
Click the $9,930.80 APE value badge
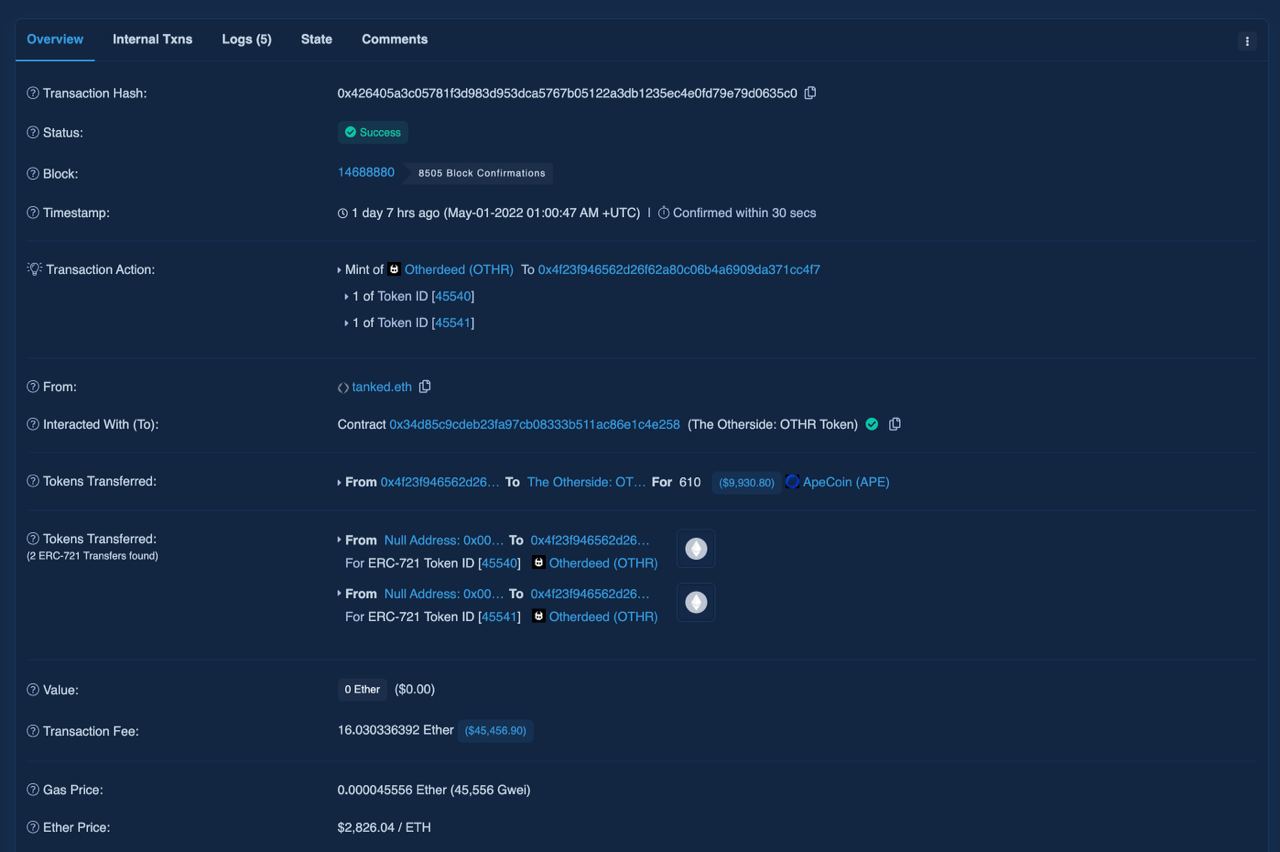coord(747,482)
